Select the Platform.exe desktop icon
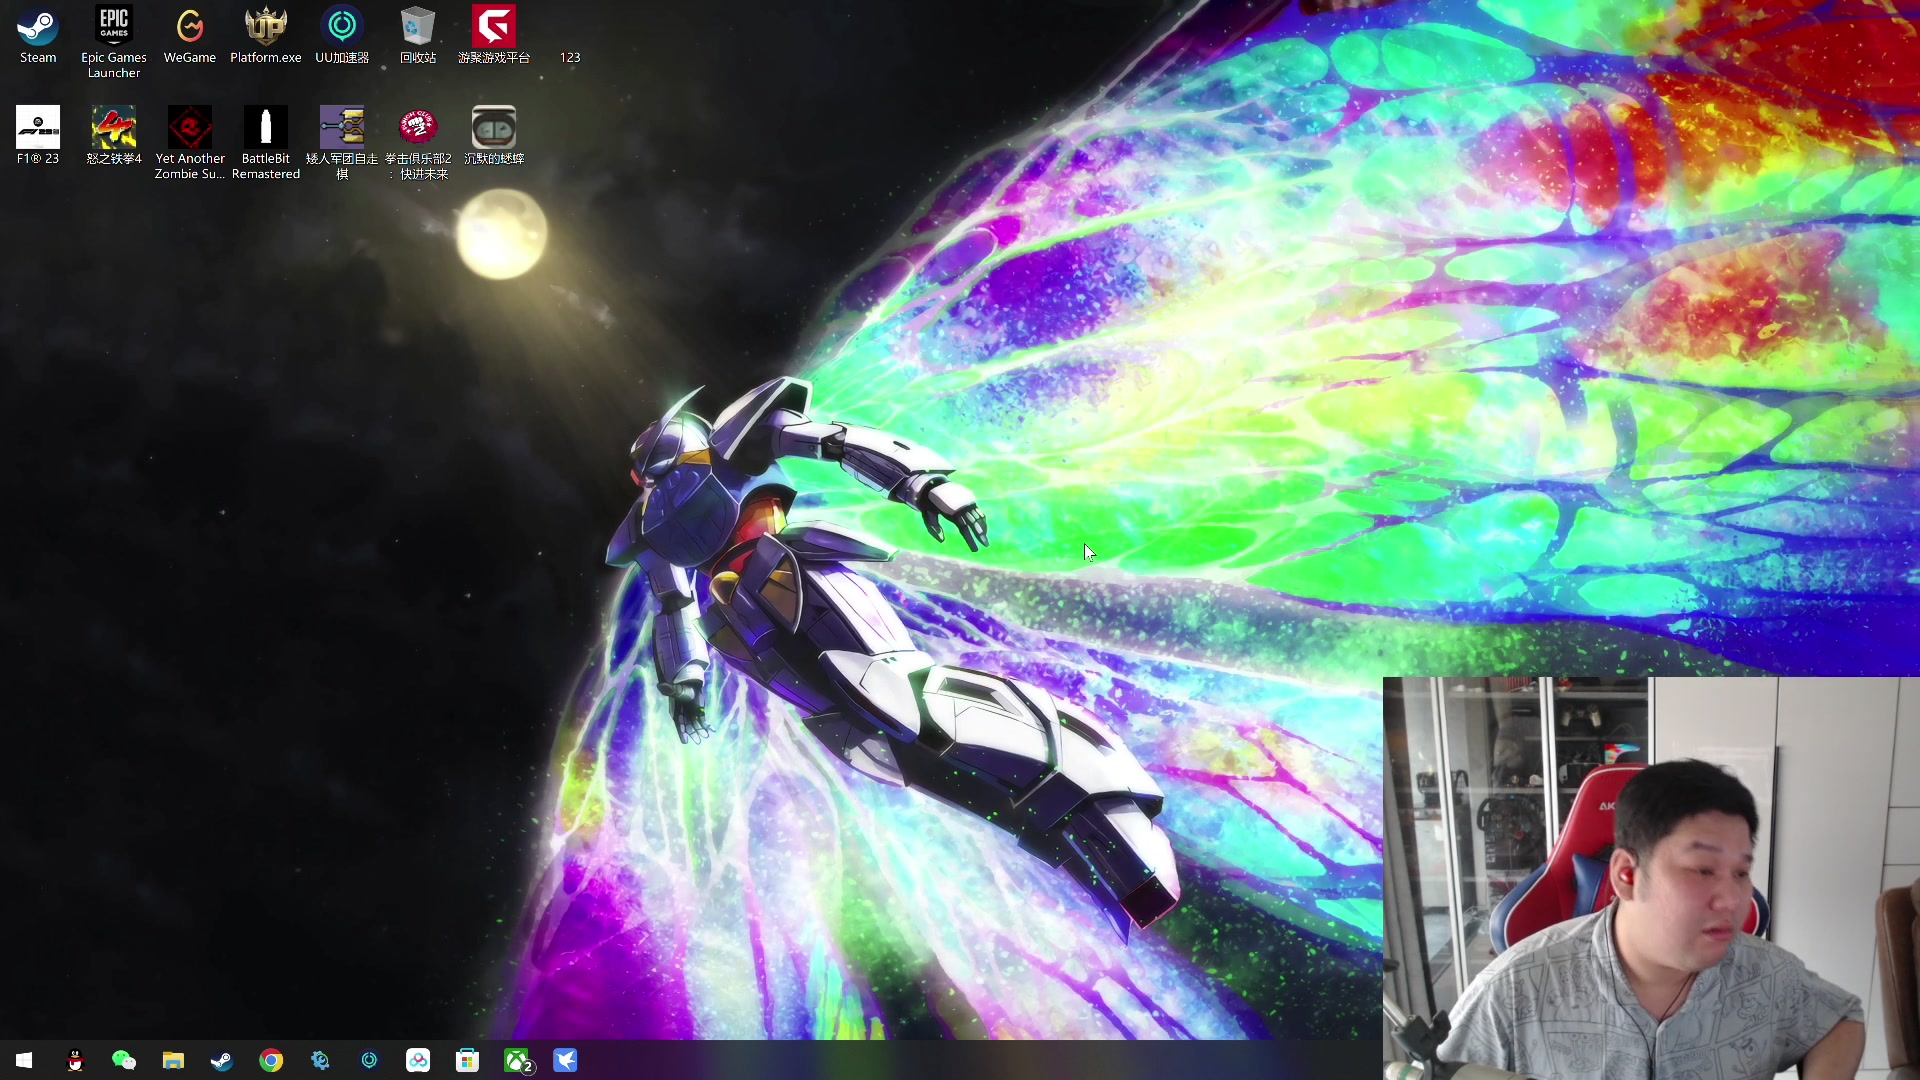The height and width of the screenshot is (1080, 1920). (x=266, y=36)
